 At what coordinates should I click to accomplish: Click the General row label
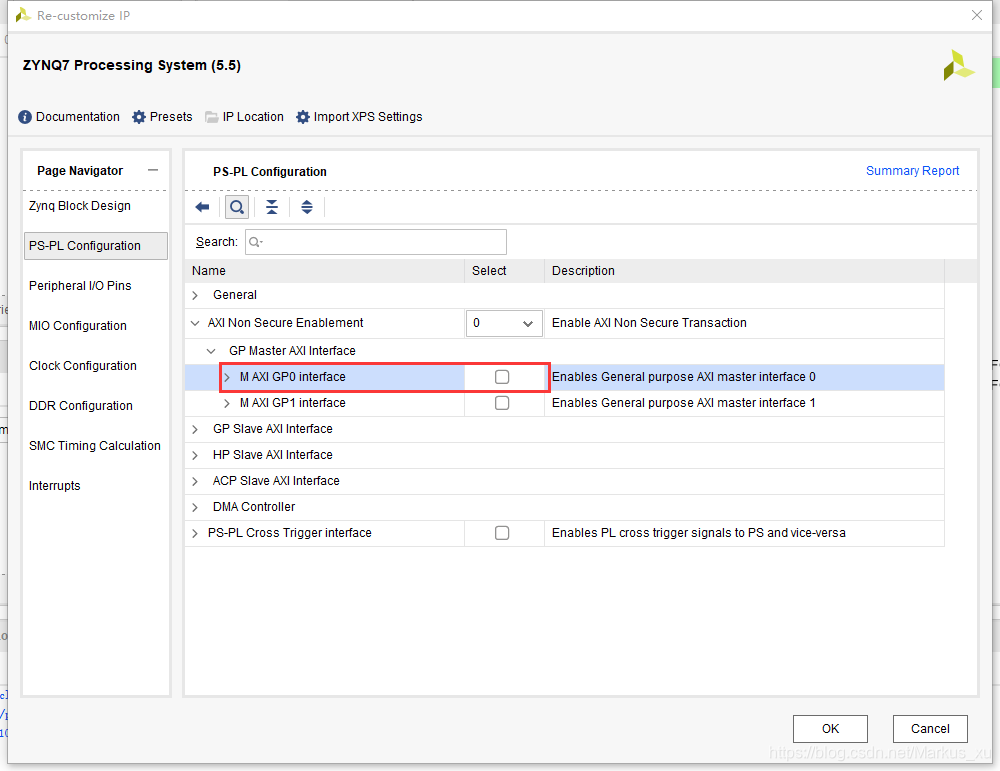(x=235, y=295)
